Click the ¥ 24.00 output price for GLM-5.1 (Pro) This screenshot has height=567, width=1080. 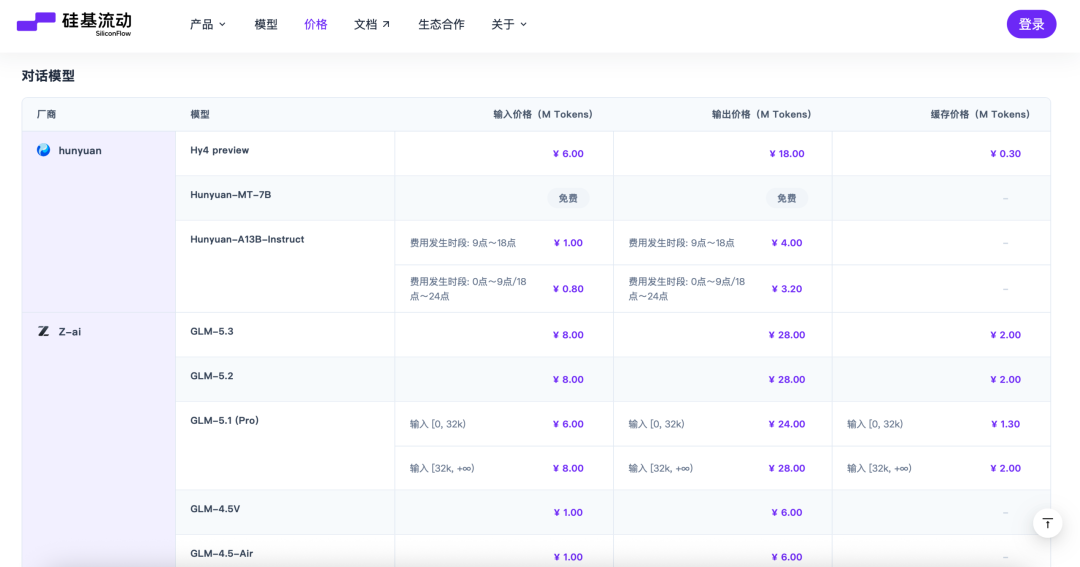787,424
